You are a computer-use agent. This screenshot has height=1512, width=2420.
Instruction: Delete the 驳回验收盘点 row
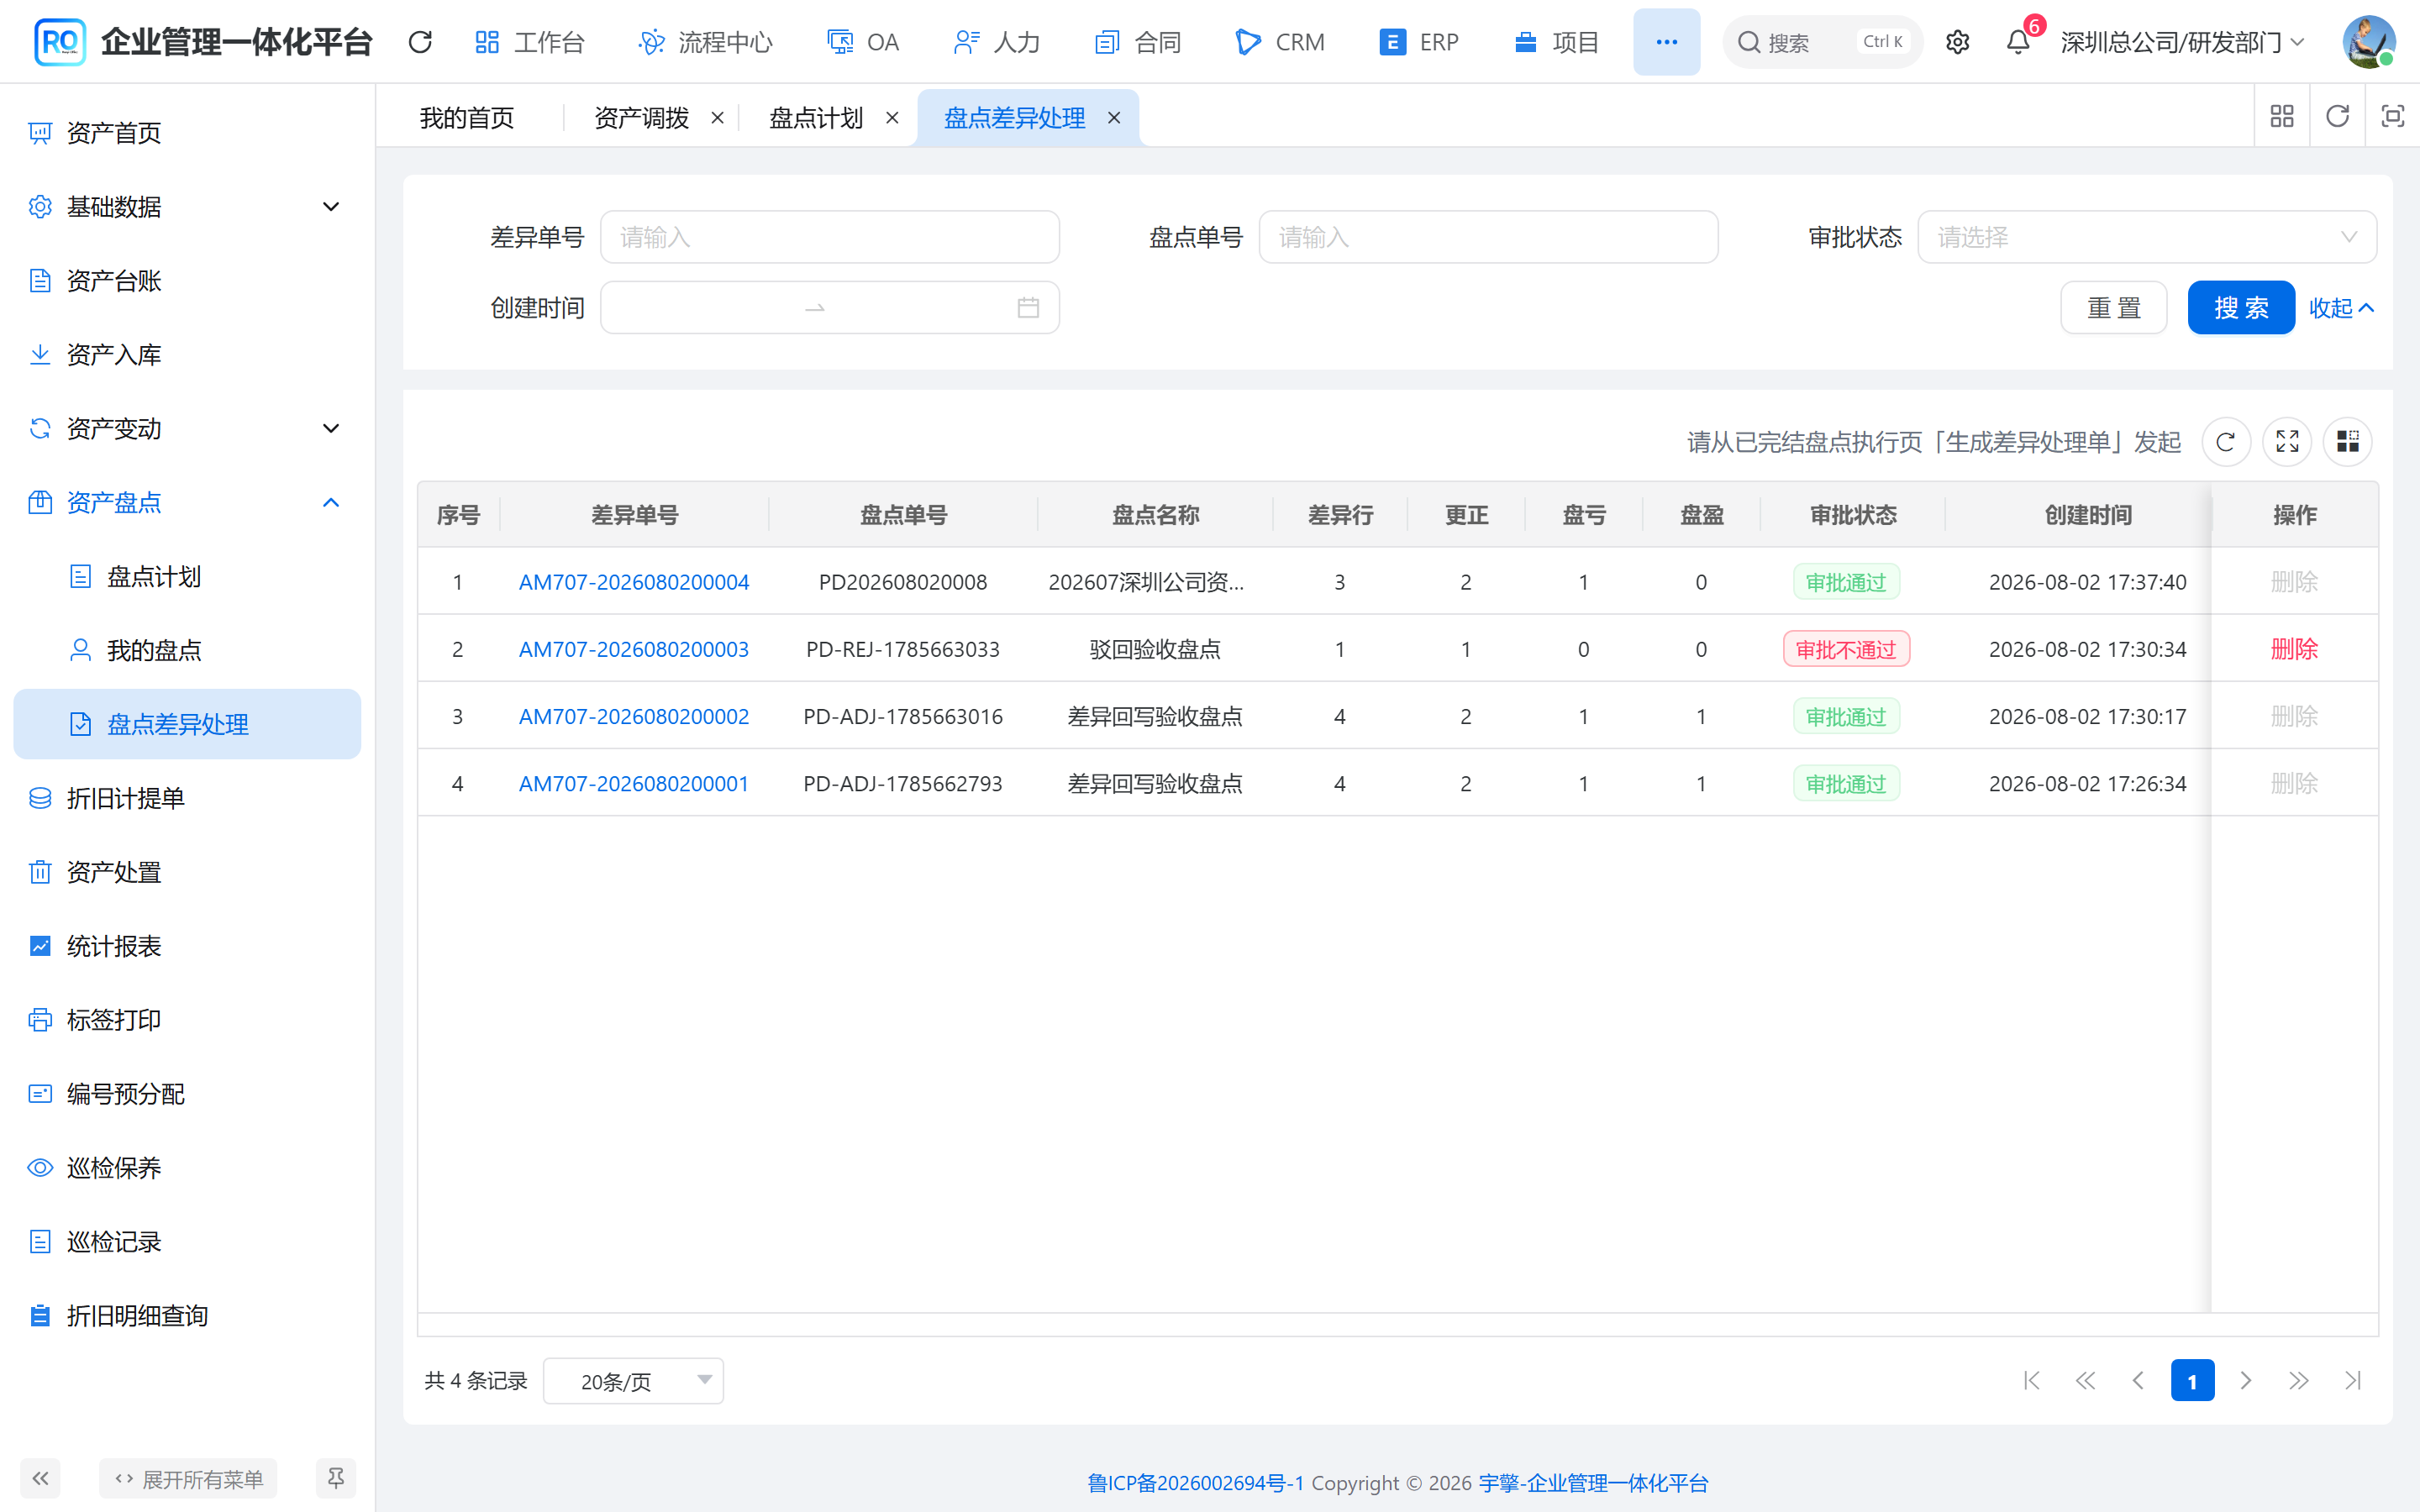click(2294, 649)
